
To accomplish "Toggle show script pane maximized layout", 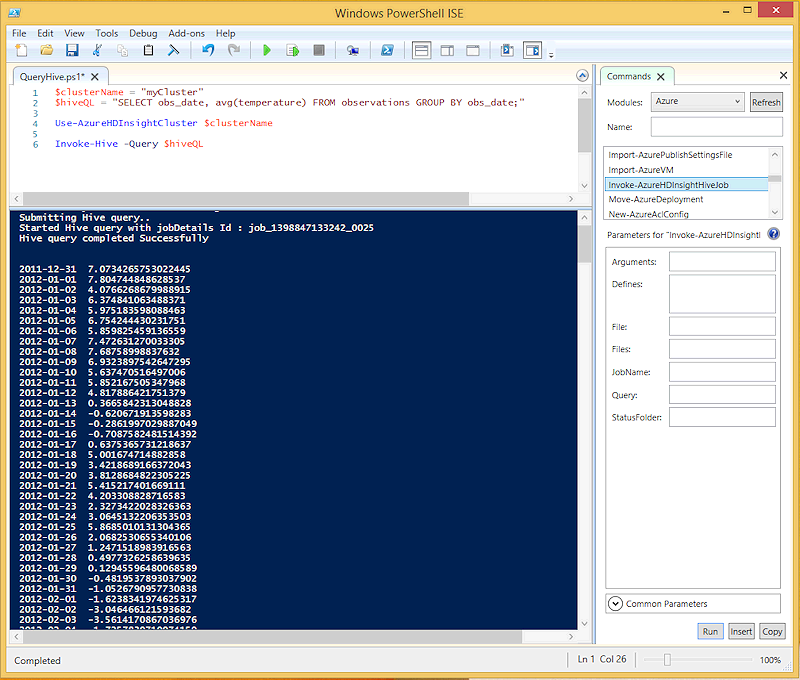I will coord(473,50).
